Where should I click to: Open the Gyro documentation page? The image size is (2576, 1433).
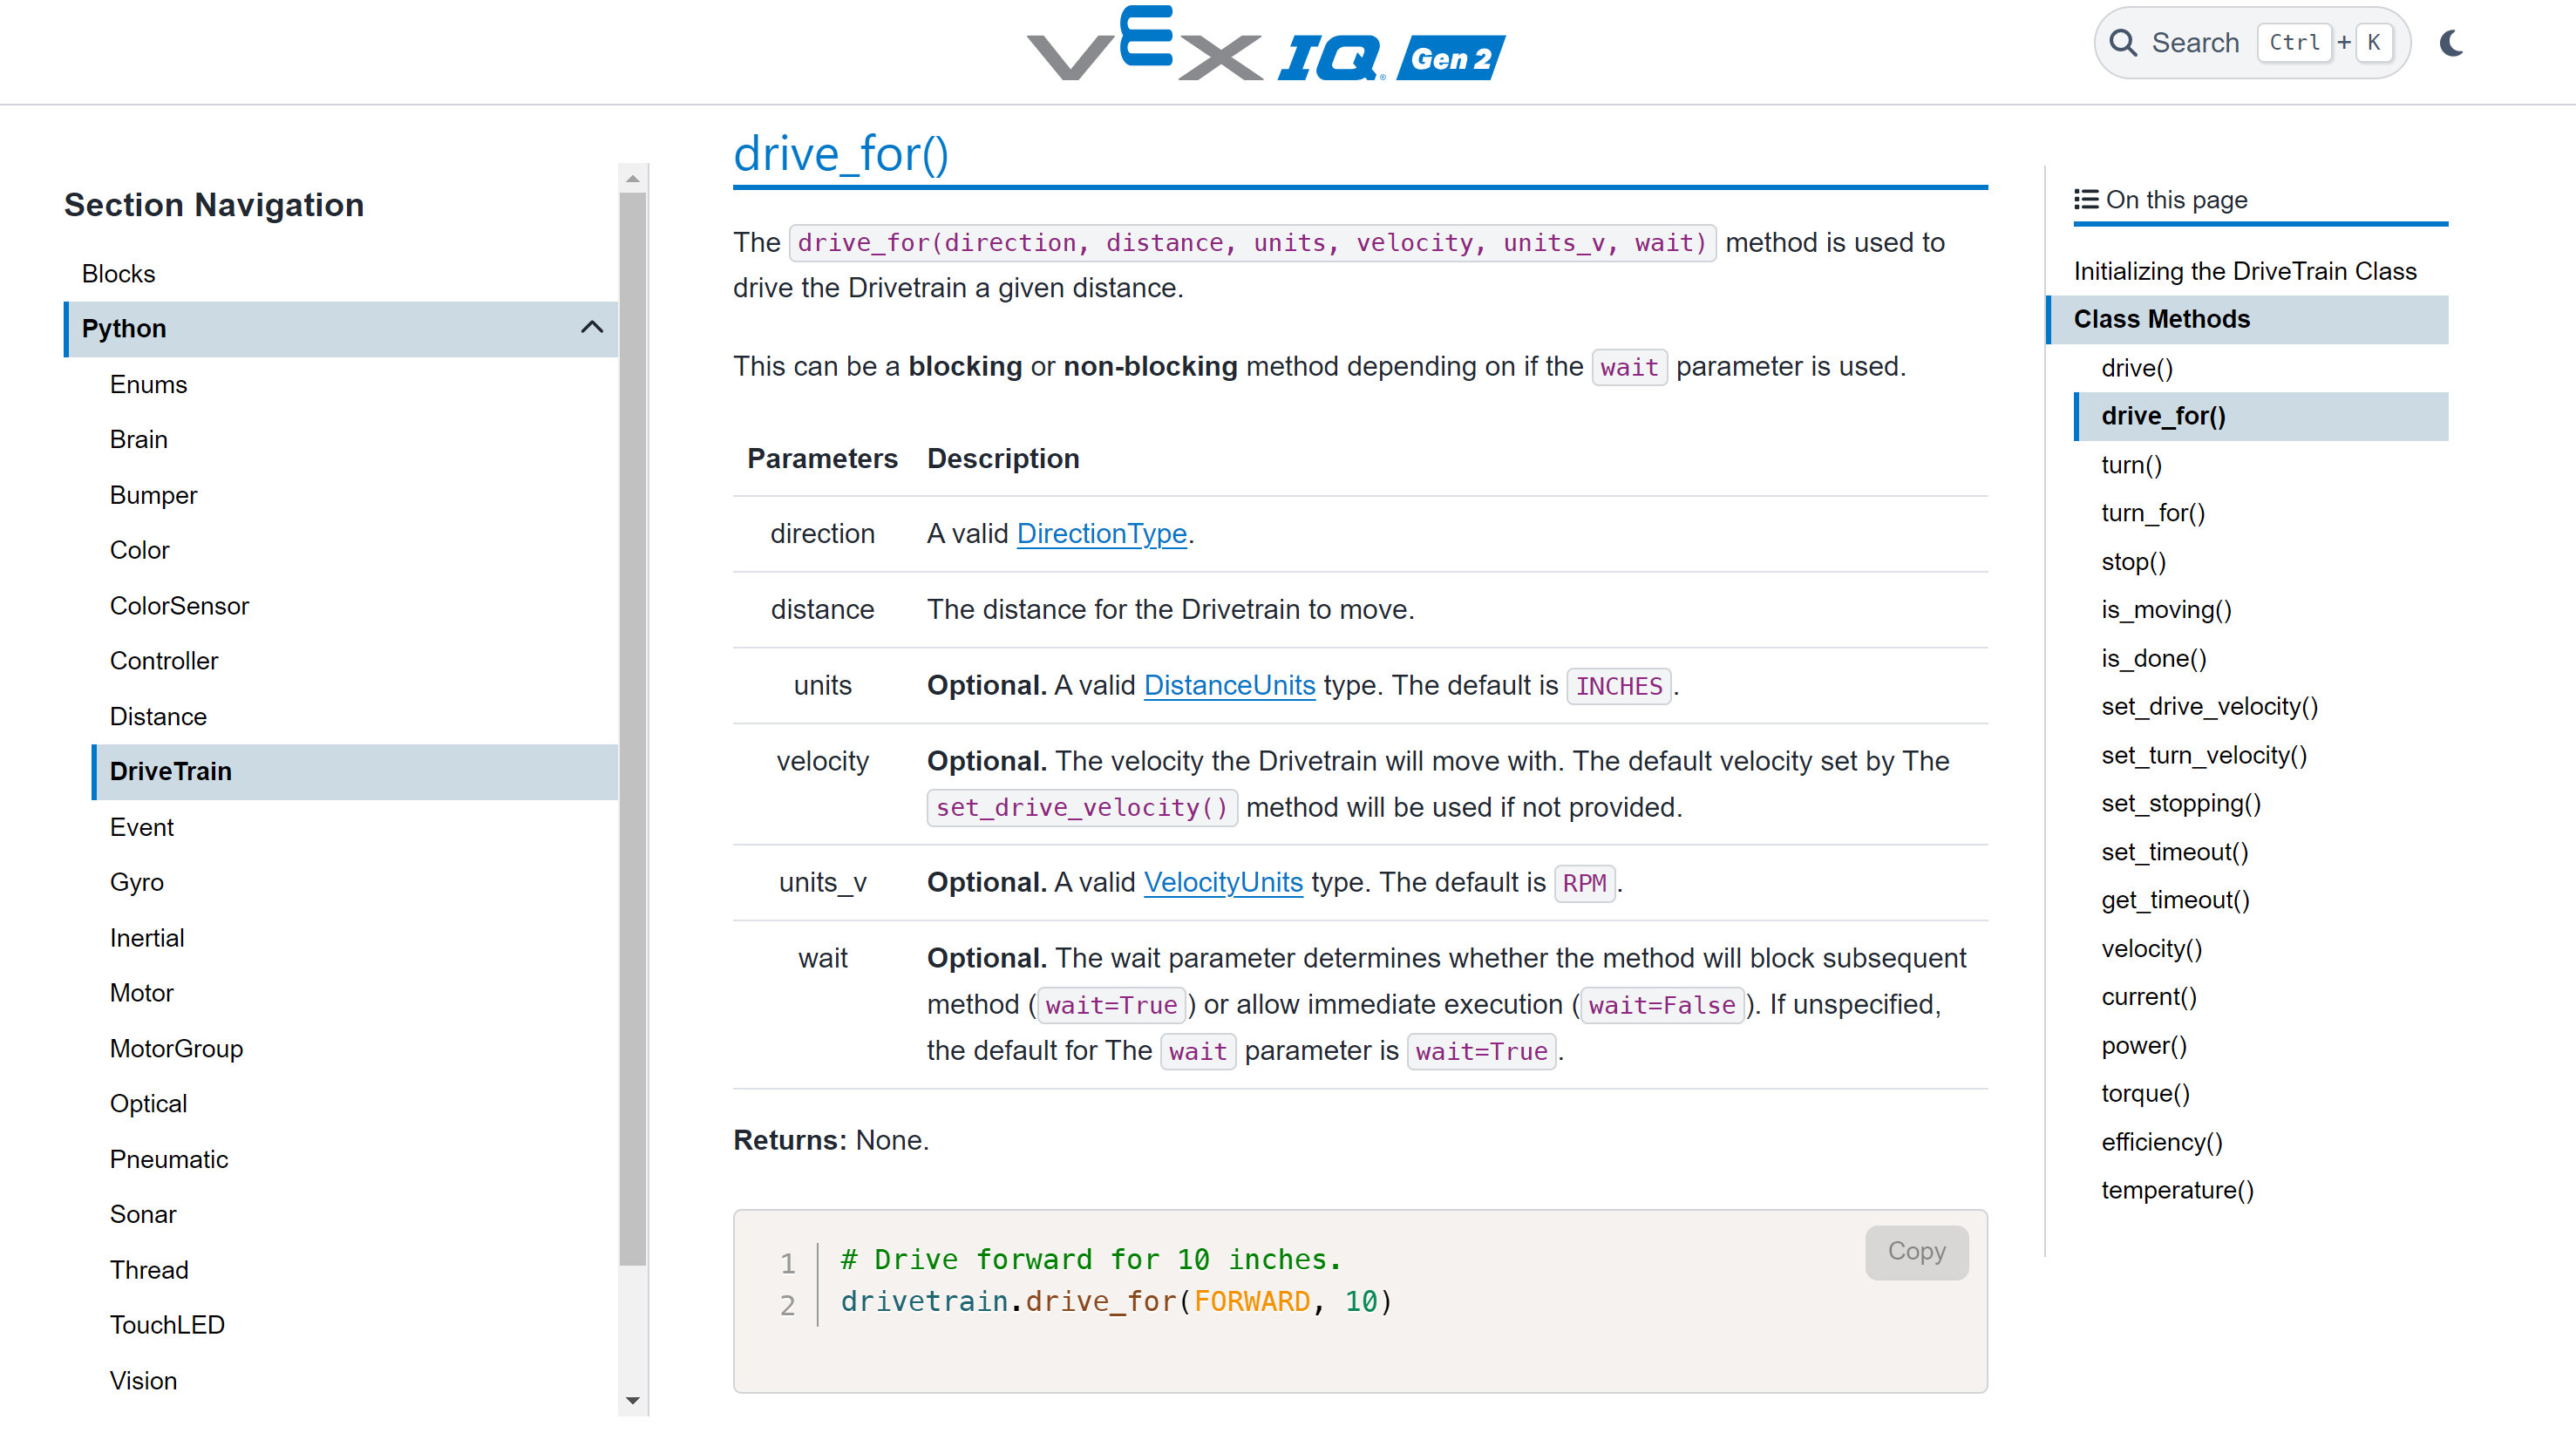[136, 881]
